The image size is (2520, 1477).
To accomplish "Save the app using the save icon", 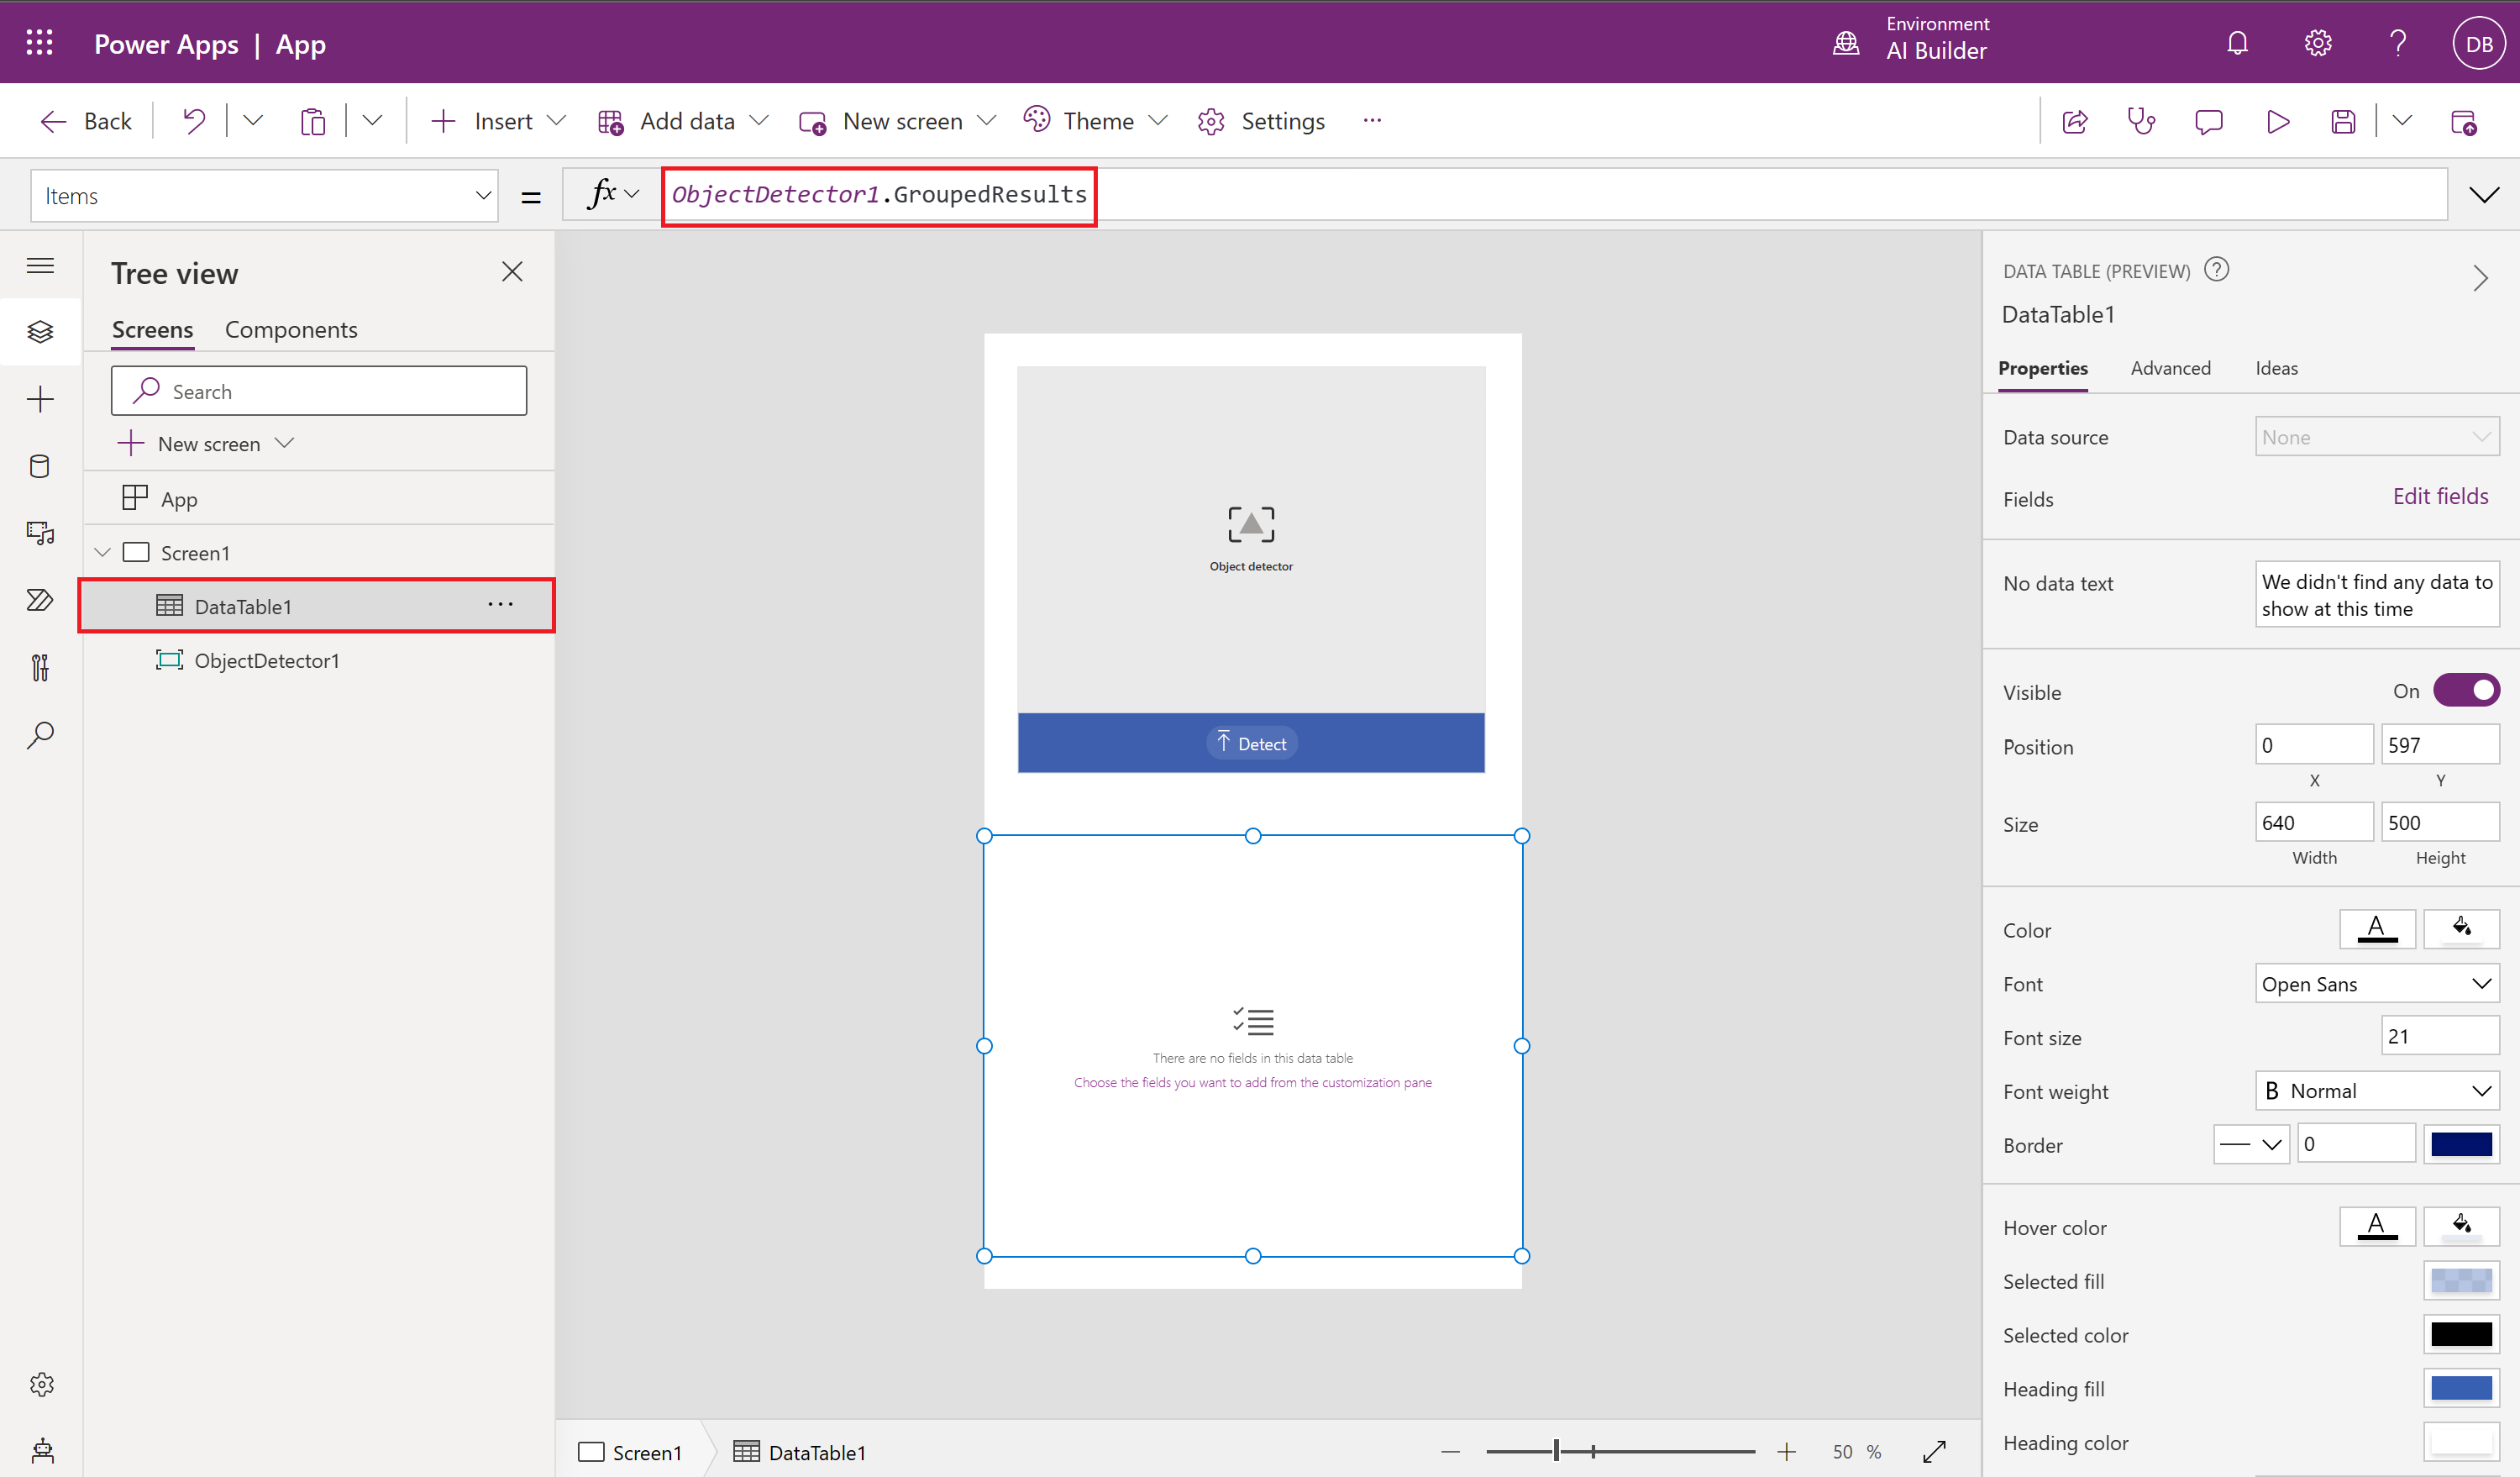I will click(x=2344, y=120).
